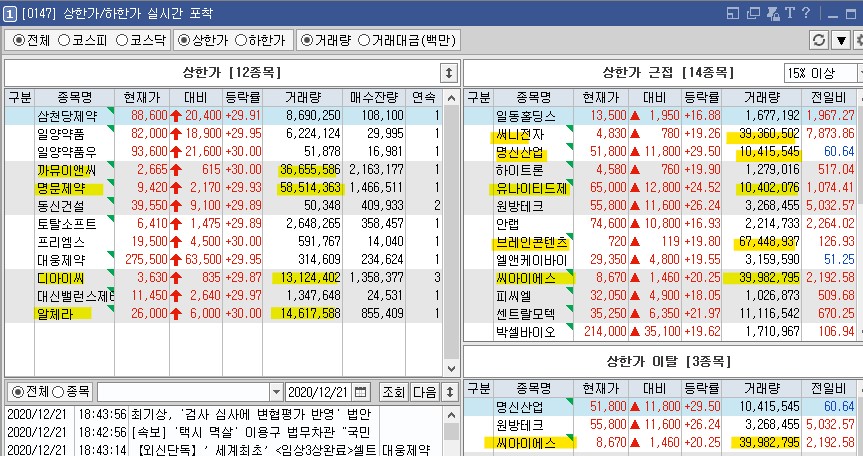The width and height of the screenshot is (863, 456).
Task: Sort 상한가 근접 table by 전일비 header
Action: pos(829,98)
